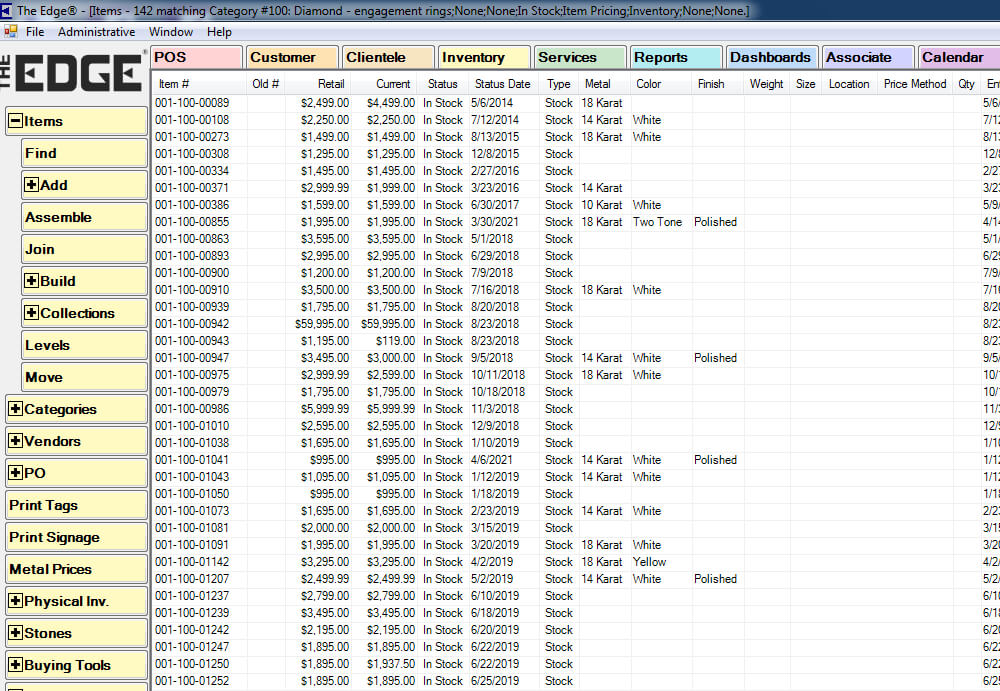Image resolution: width=1000 pixels, height=691 pixels.
Task: Click the Print Signage button
Action: point(77,537)
